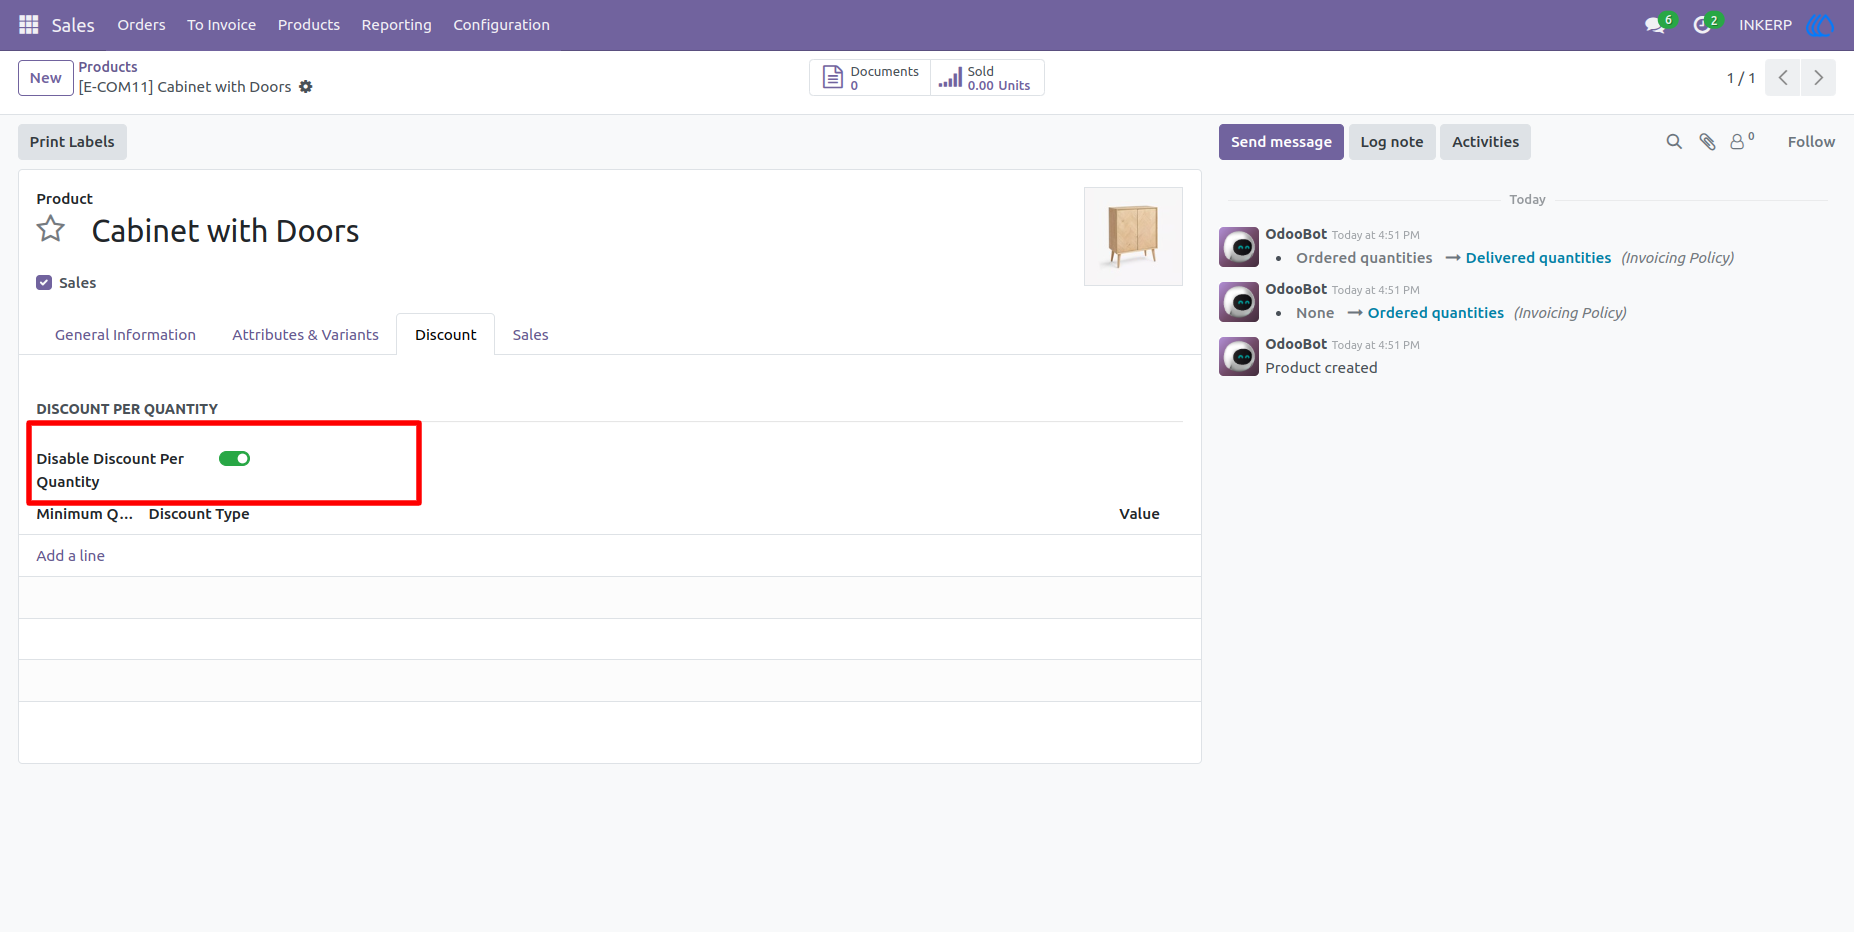
Task: Go to the previous record
Action: pos(1783,78)
